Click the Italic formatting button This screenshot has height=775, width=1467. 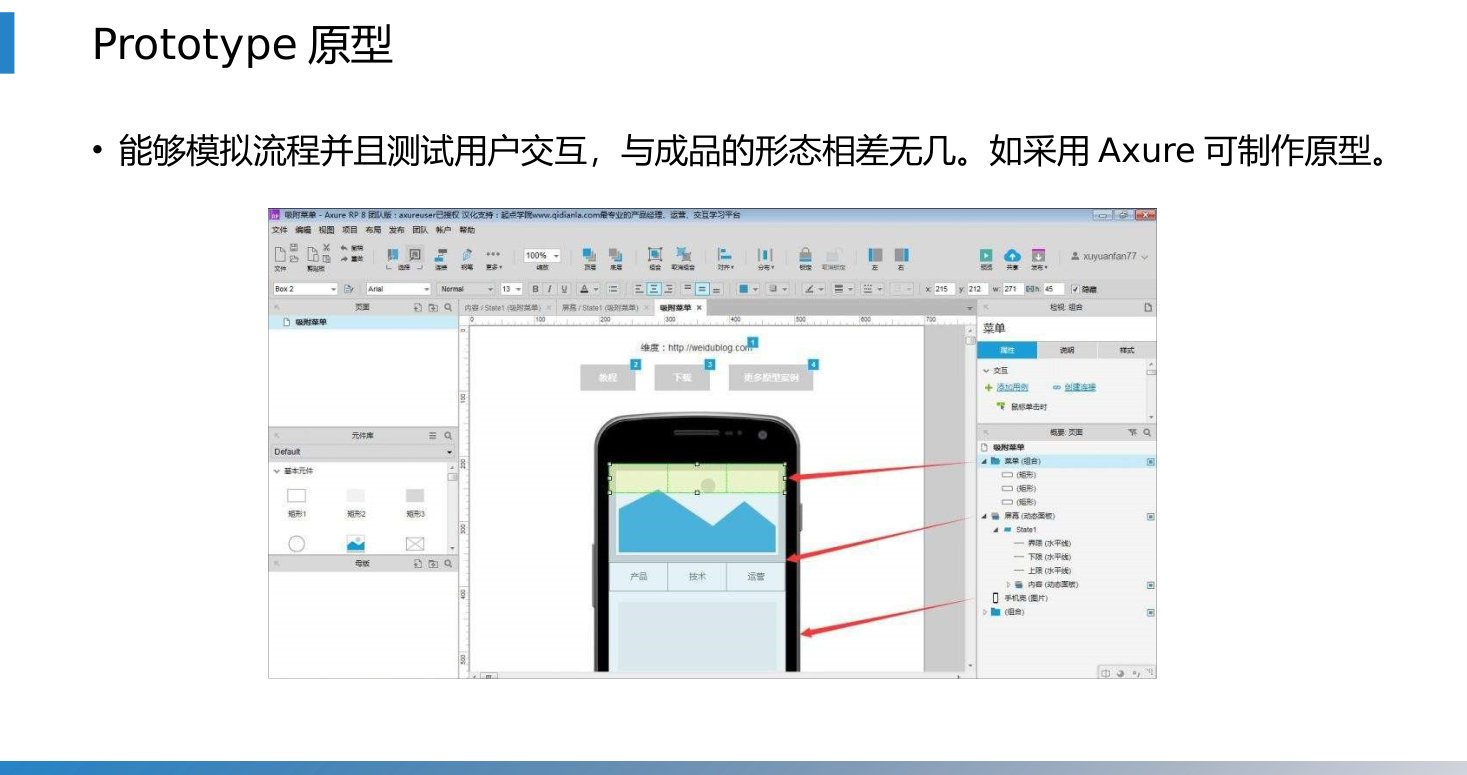[549, 289]
